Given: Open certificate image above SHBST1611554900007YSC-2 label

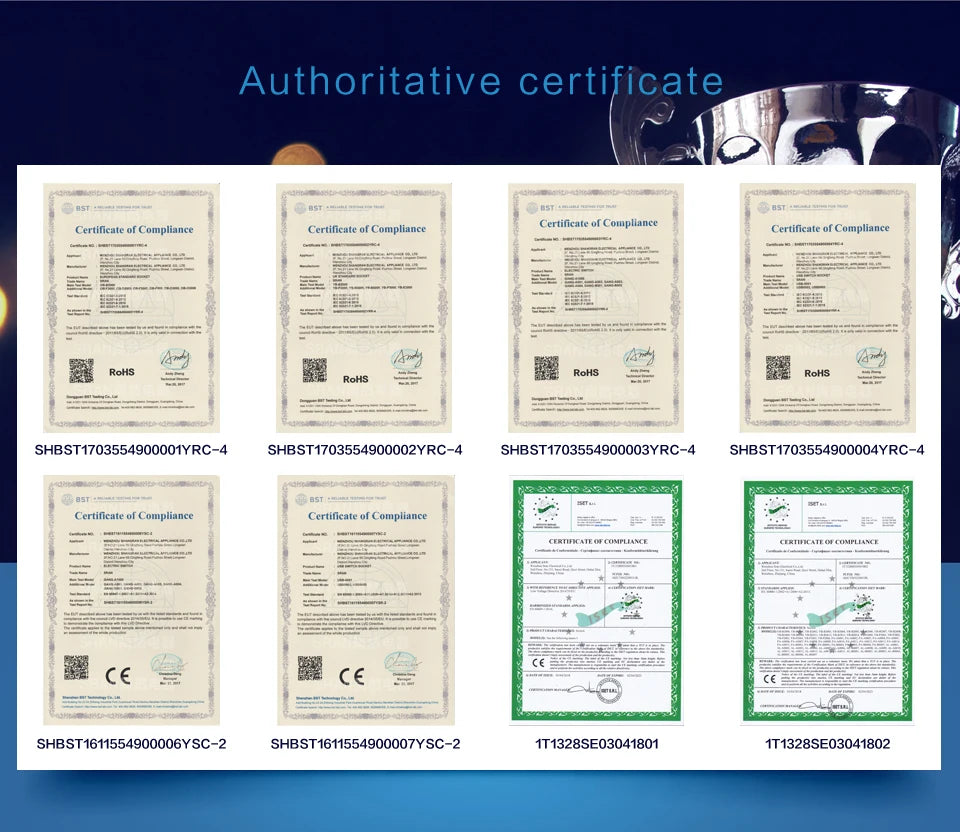Looking at the screenshot, I should coord(366,600).
